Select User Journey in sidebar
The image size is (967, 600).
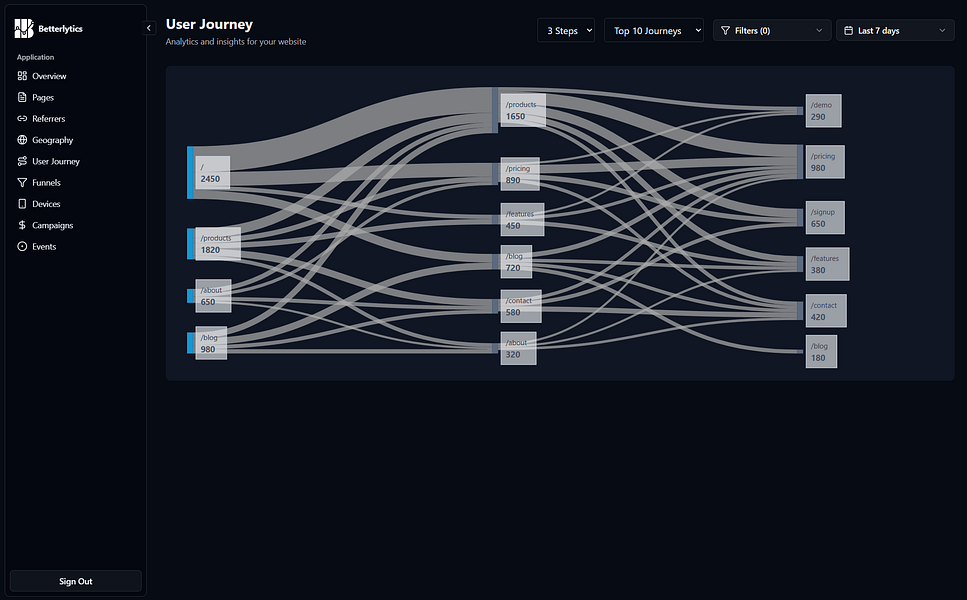75,161
